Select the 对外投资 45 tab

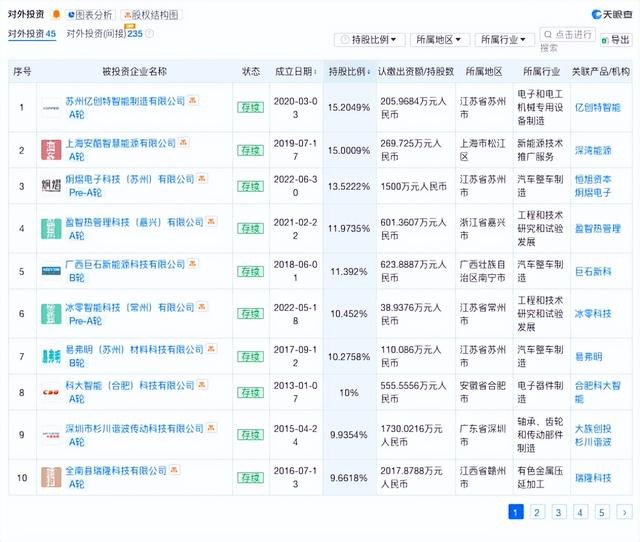(x=32, y=34)
